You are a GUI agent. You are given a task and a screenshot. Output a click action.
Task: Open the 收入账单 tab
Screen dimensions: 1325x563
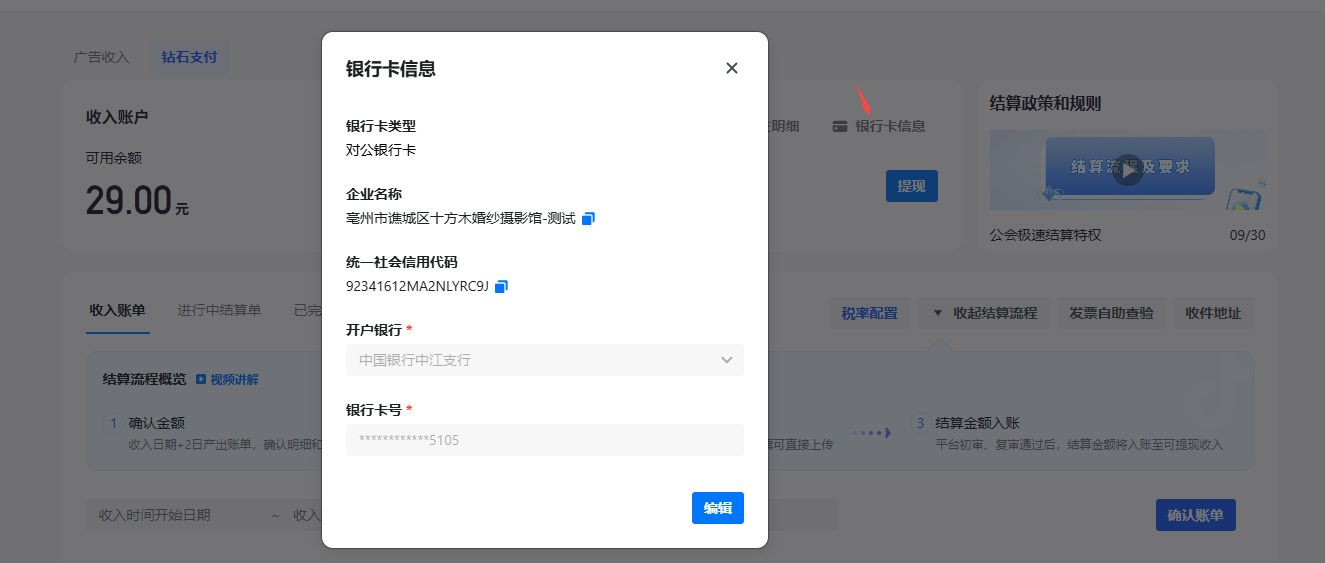(117, 310)
